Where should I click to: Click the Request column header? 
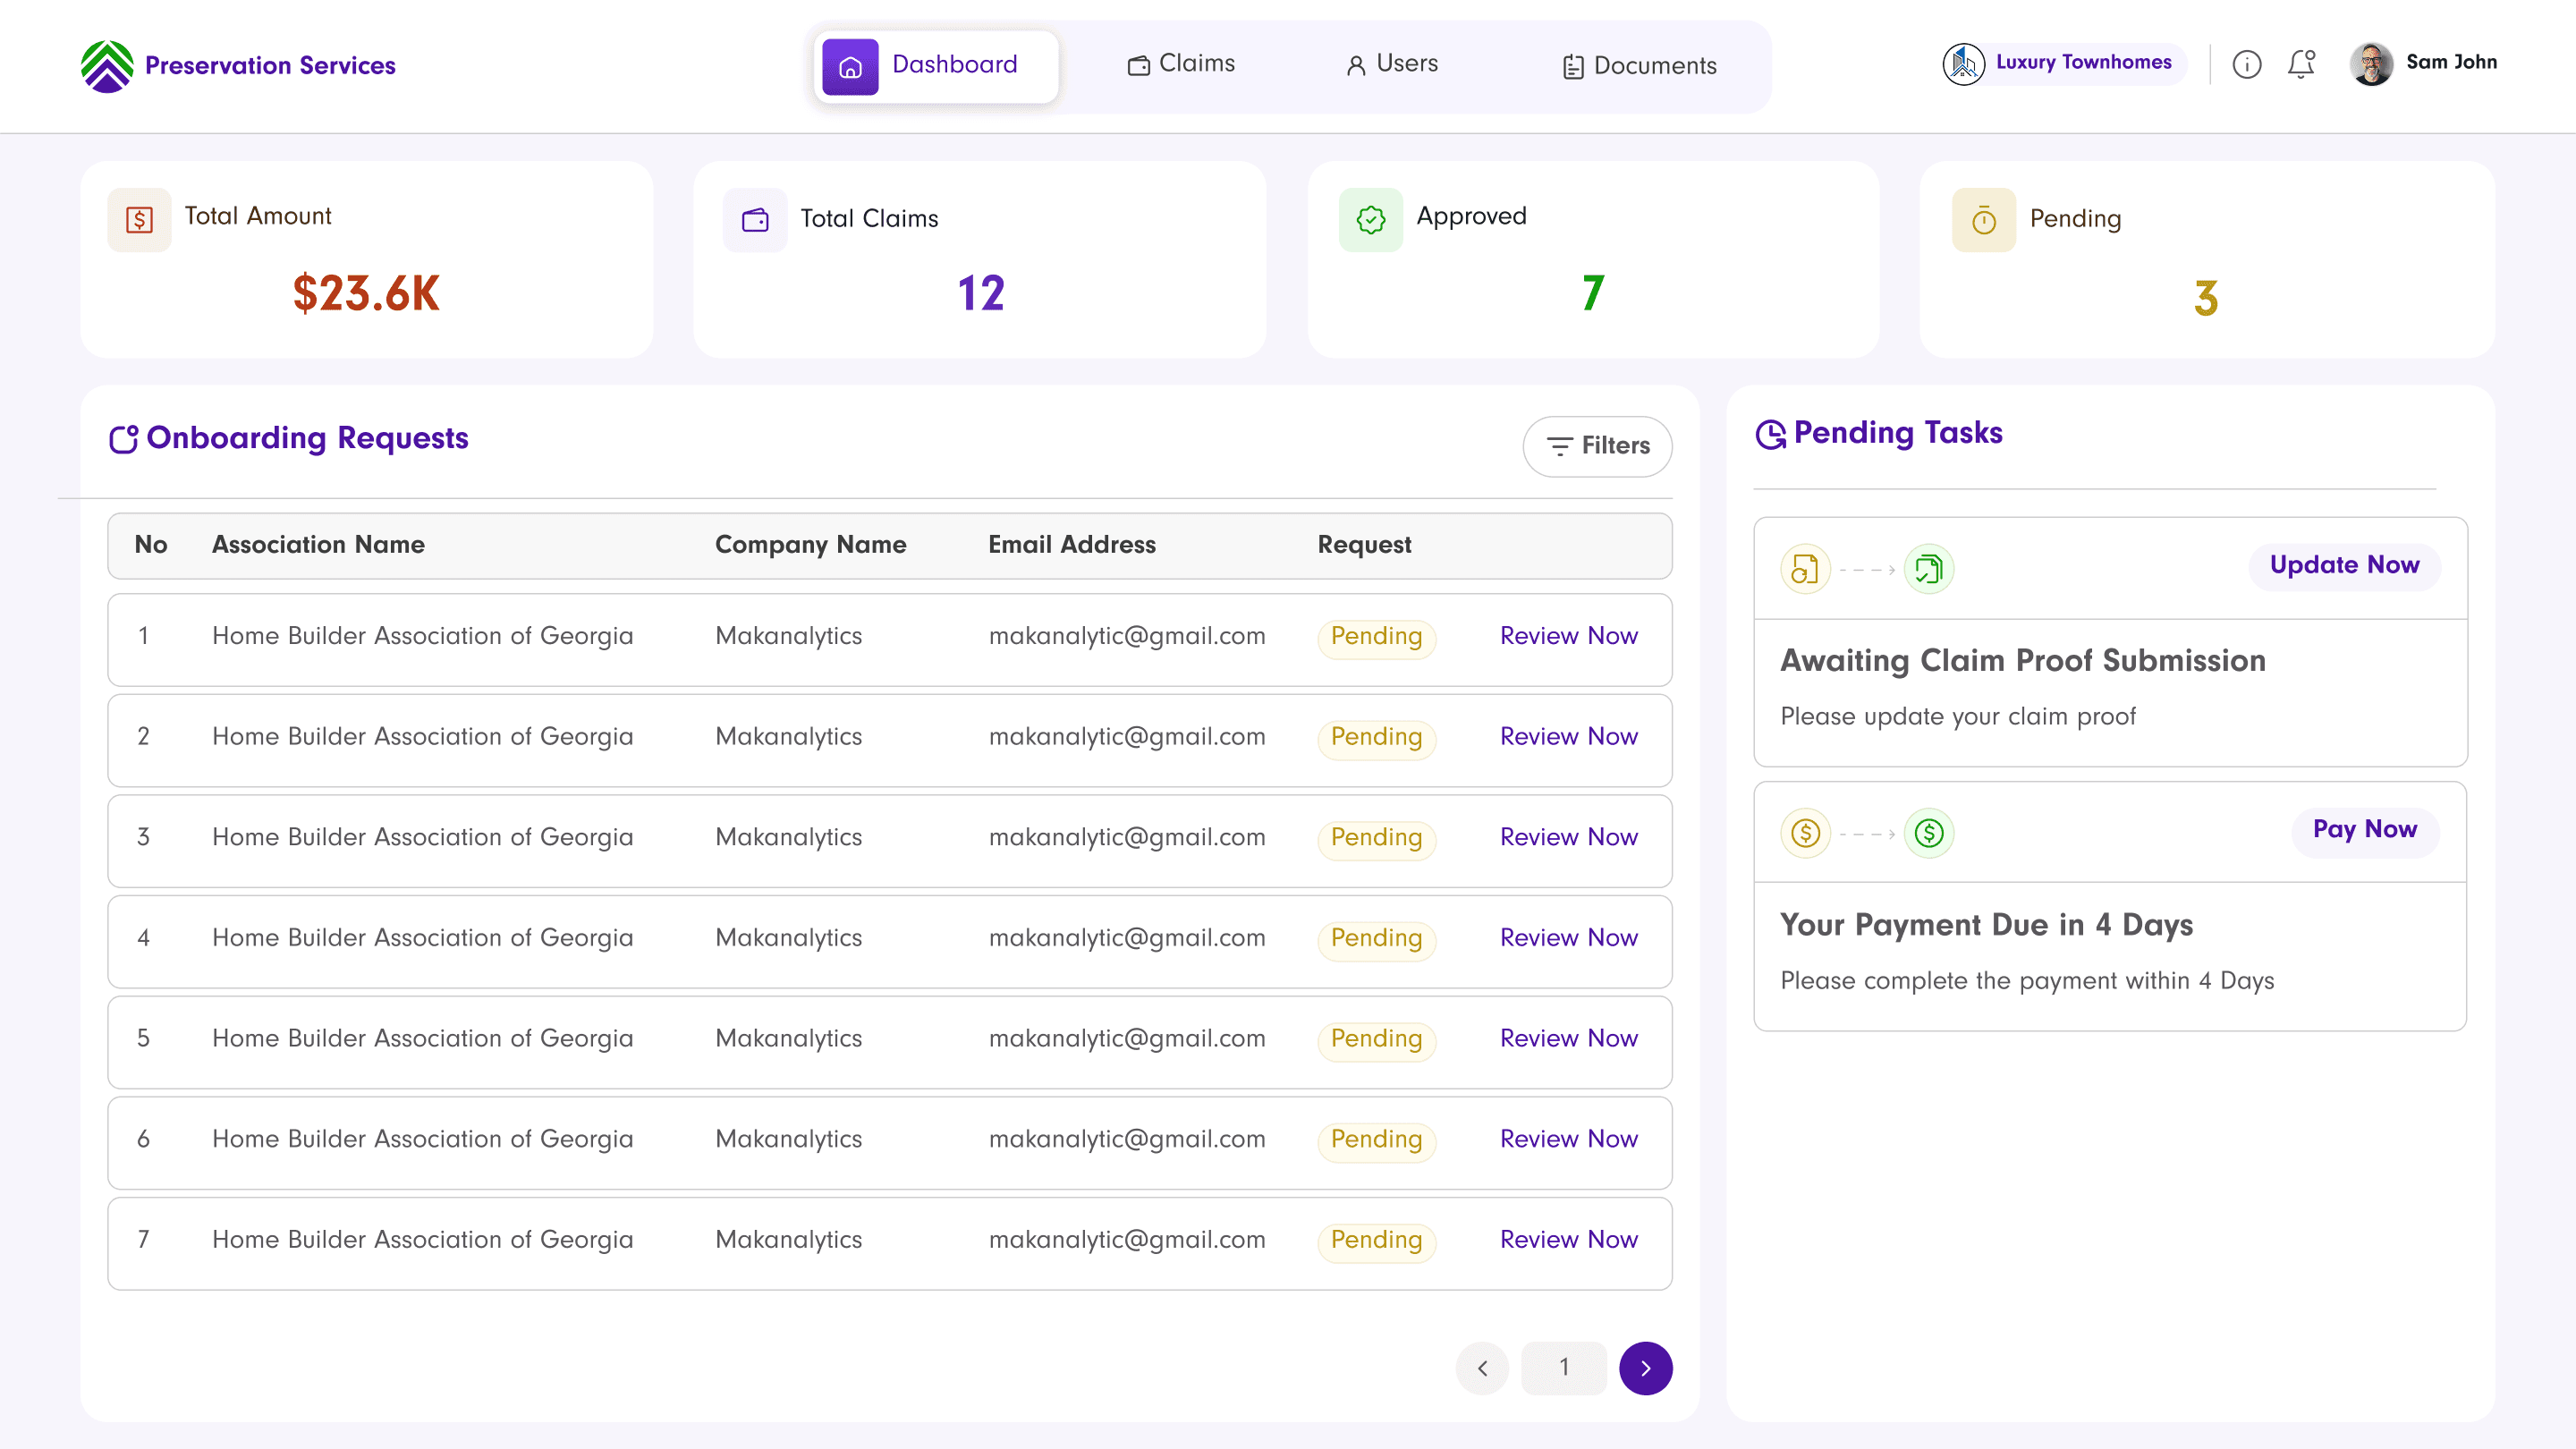coord(1364,545)
